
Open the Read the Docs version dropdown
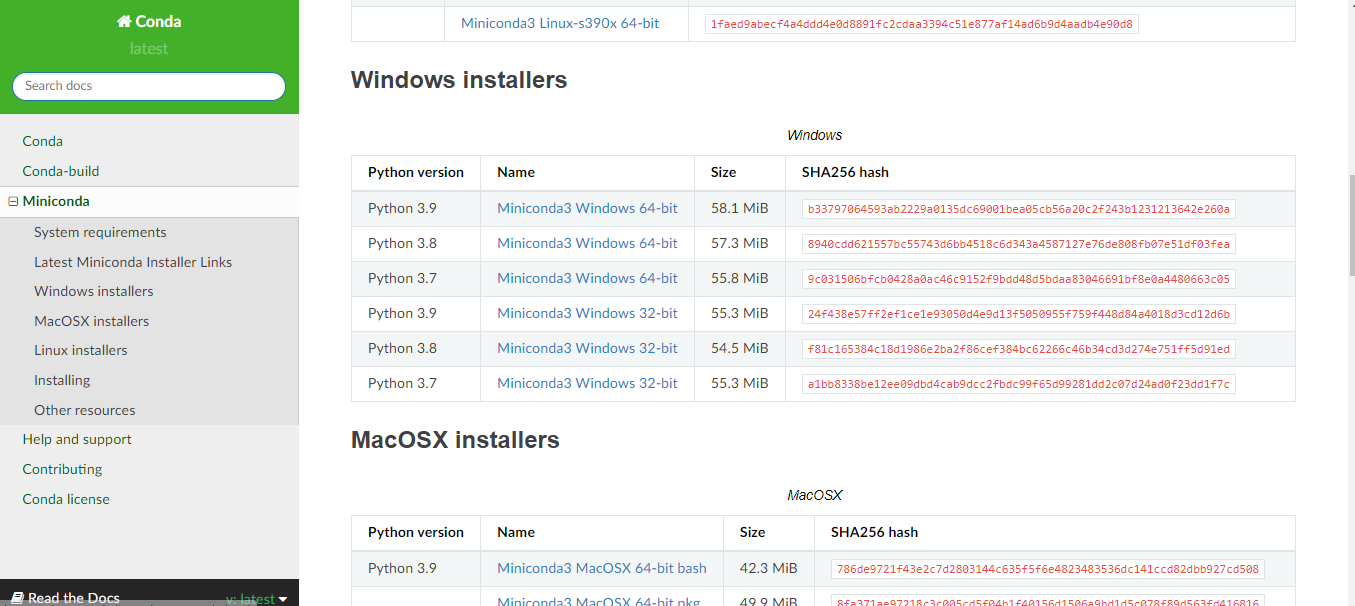coord(257,598)
